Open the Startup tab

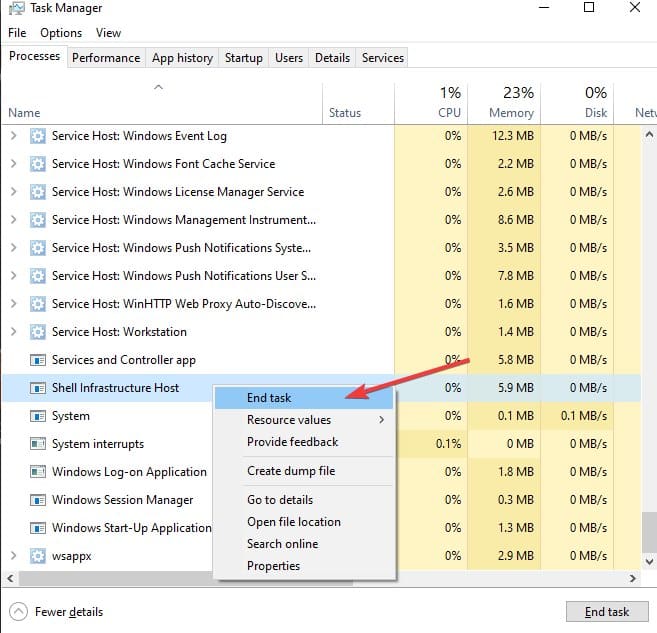pos(244,58)
